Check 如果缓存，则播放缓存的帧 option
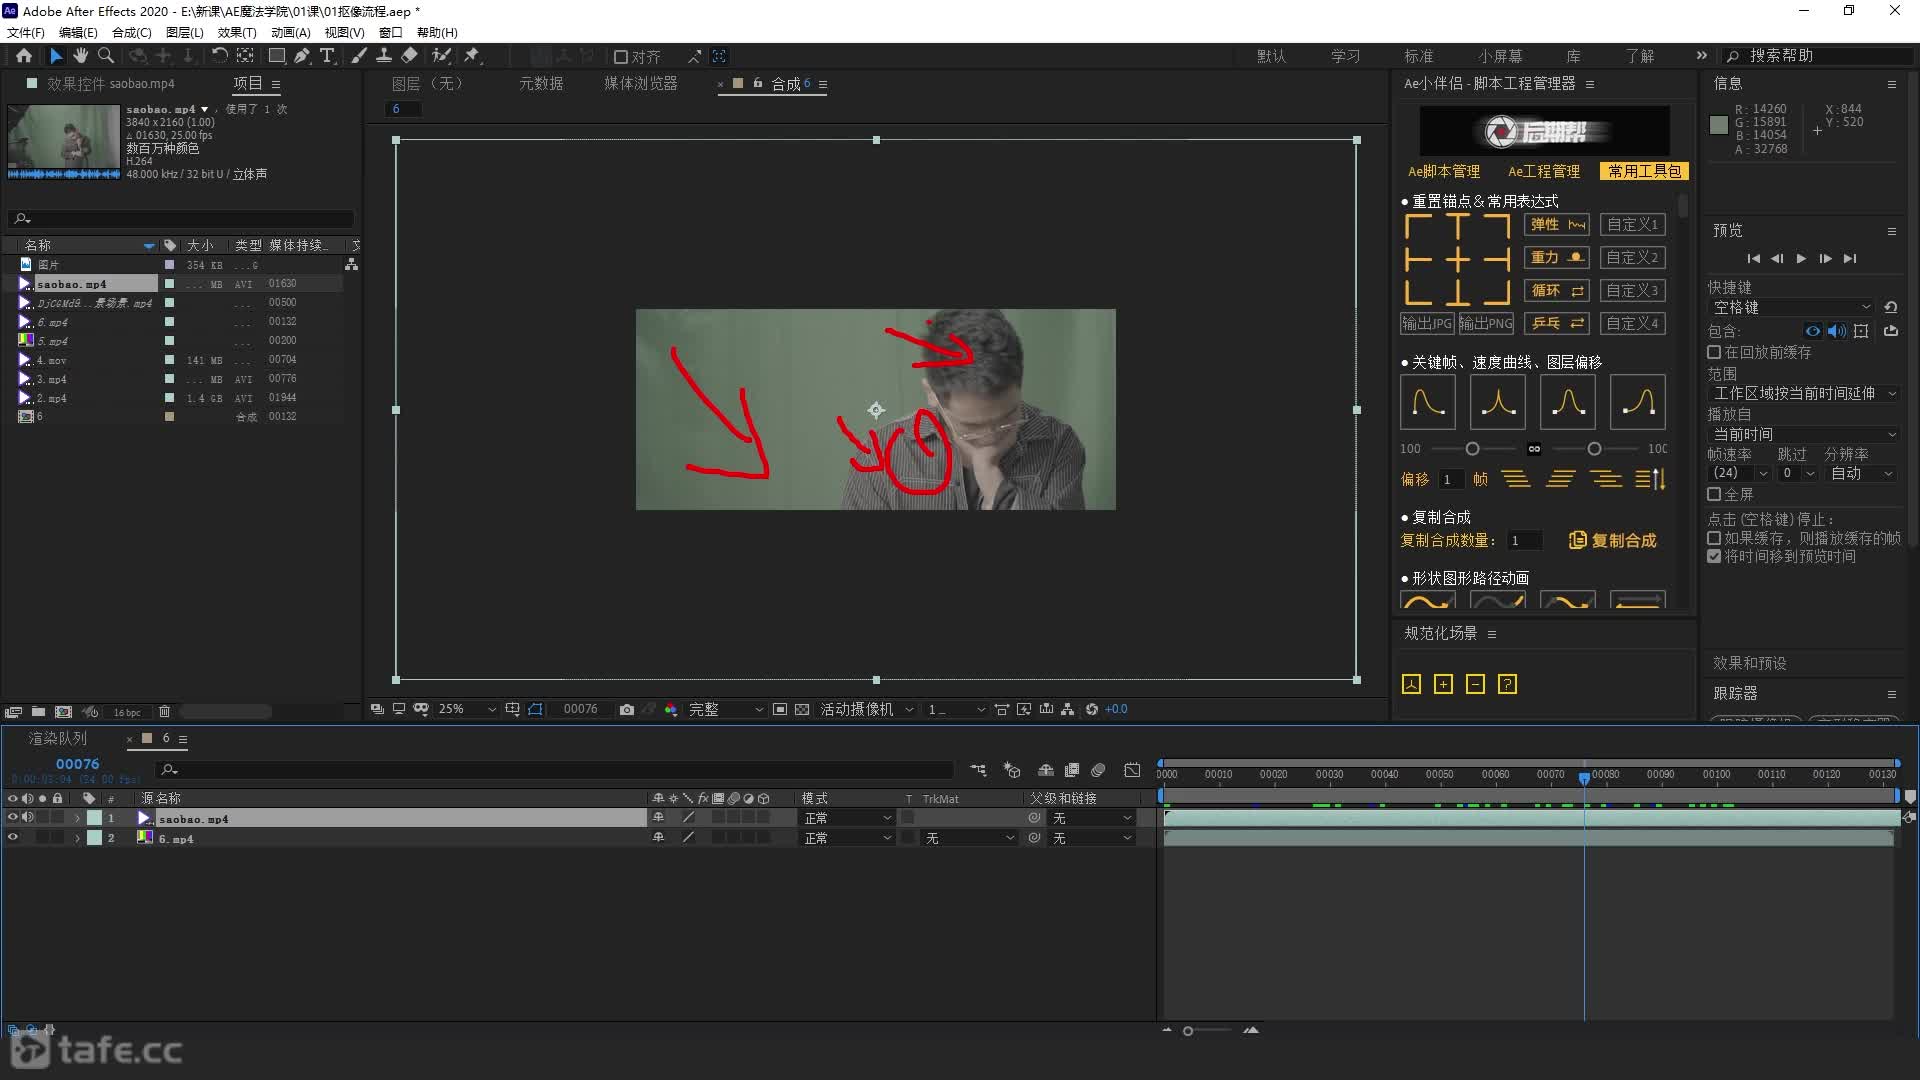 pyautogui.click(x=1714, y=538)
